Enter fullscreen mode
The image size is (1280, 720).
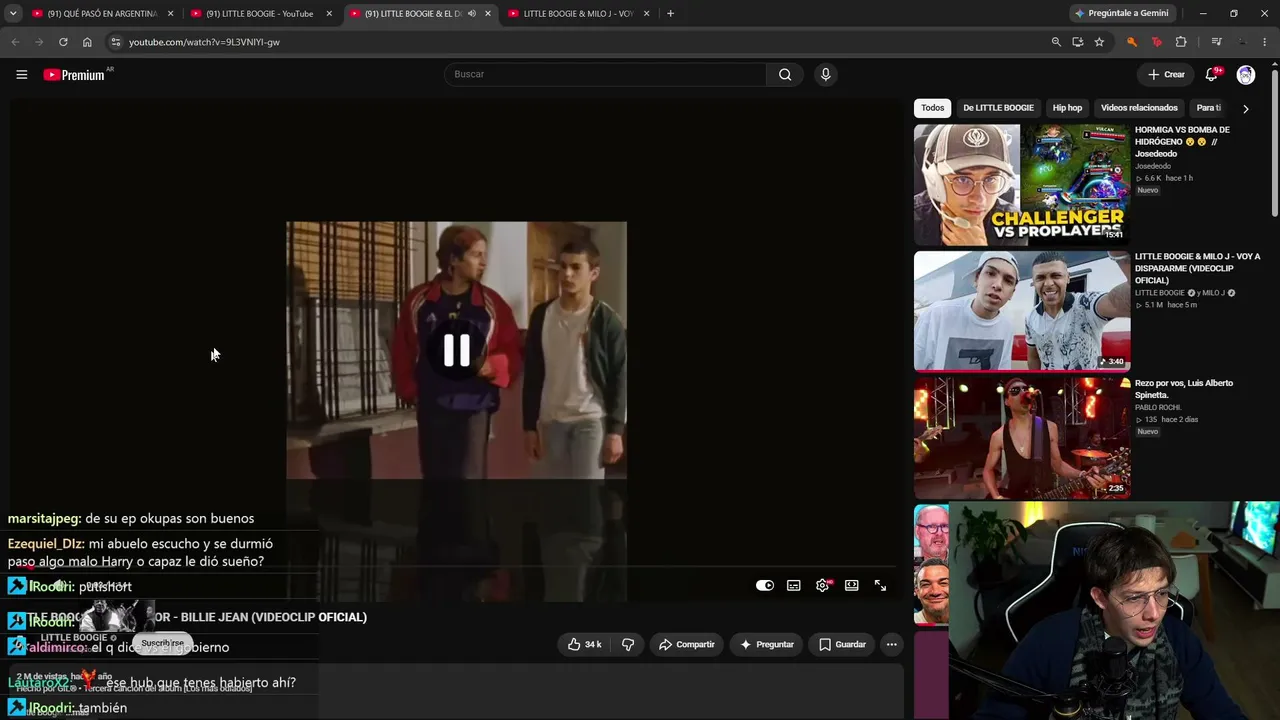[x=881, y=586]
